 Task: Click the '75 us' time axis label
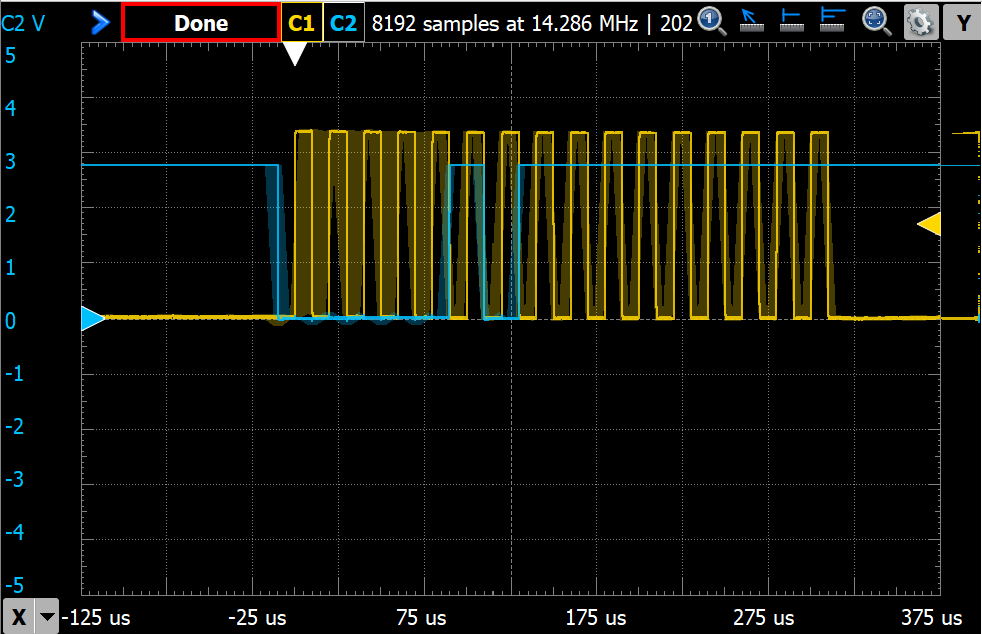421,618
